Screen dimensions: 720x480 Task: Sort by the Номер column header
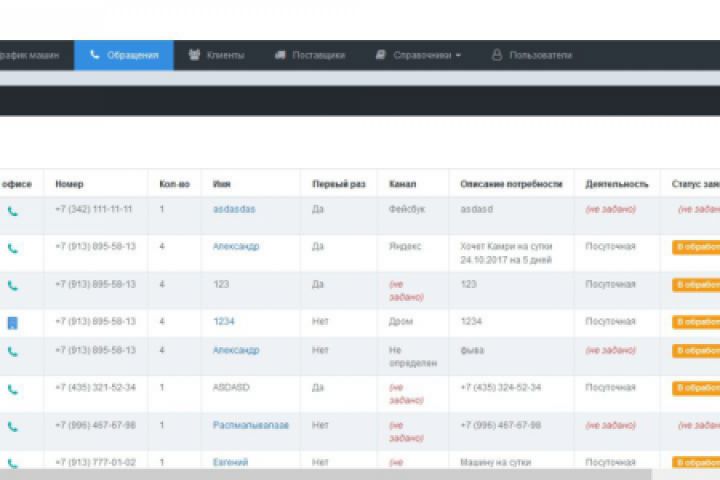point(69,184)
